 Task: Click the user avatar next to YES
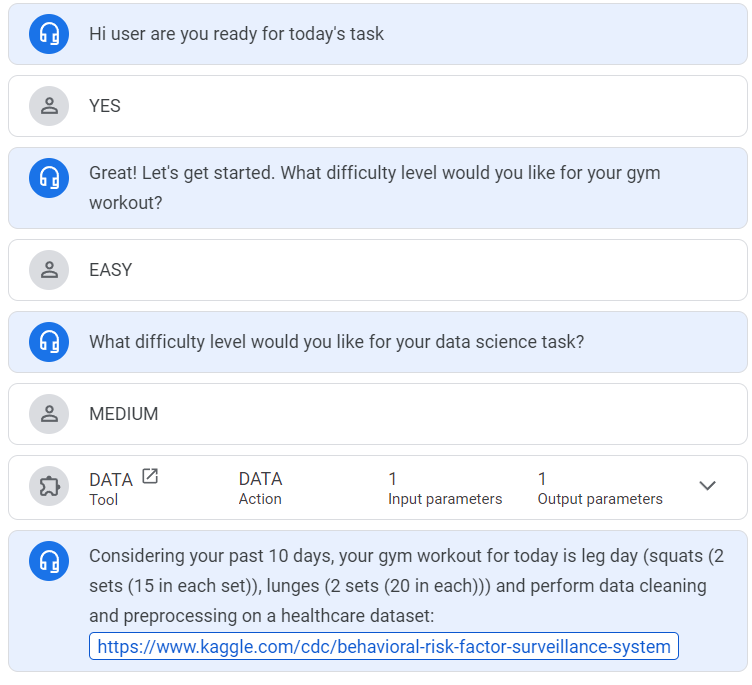click(48, 106)
